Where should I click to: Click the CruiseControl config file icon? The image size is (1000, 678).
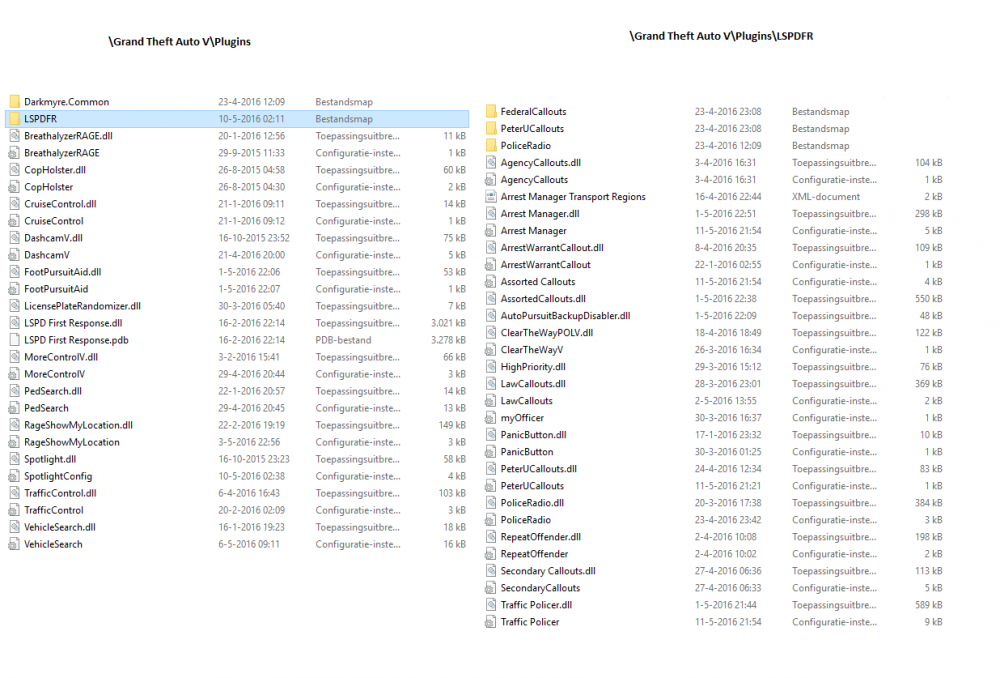point(14,221)
